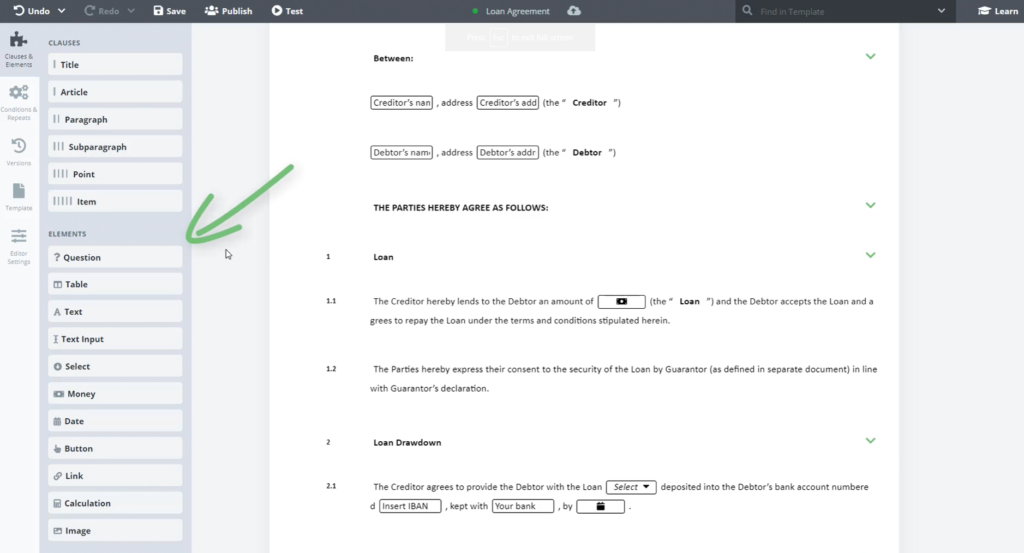1024x553 pixels.
Task: Collapse the Loan section chevron
Action: click(x=870, y=255)
